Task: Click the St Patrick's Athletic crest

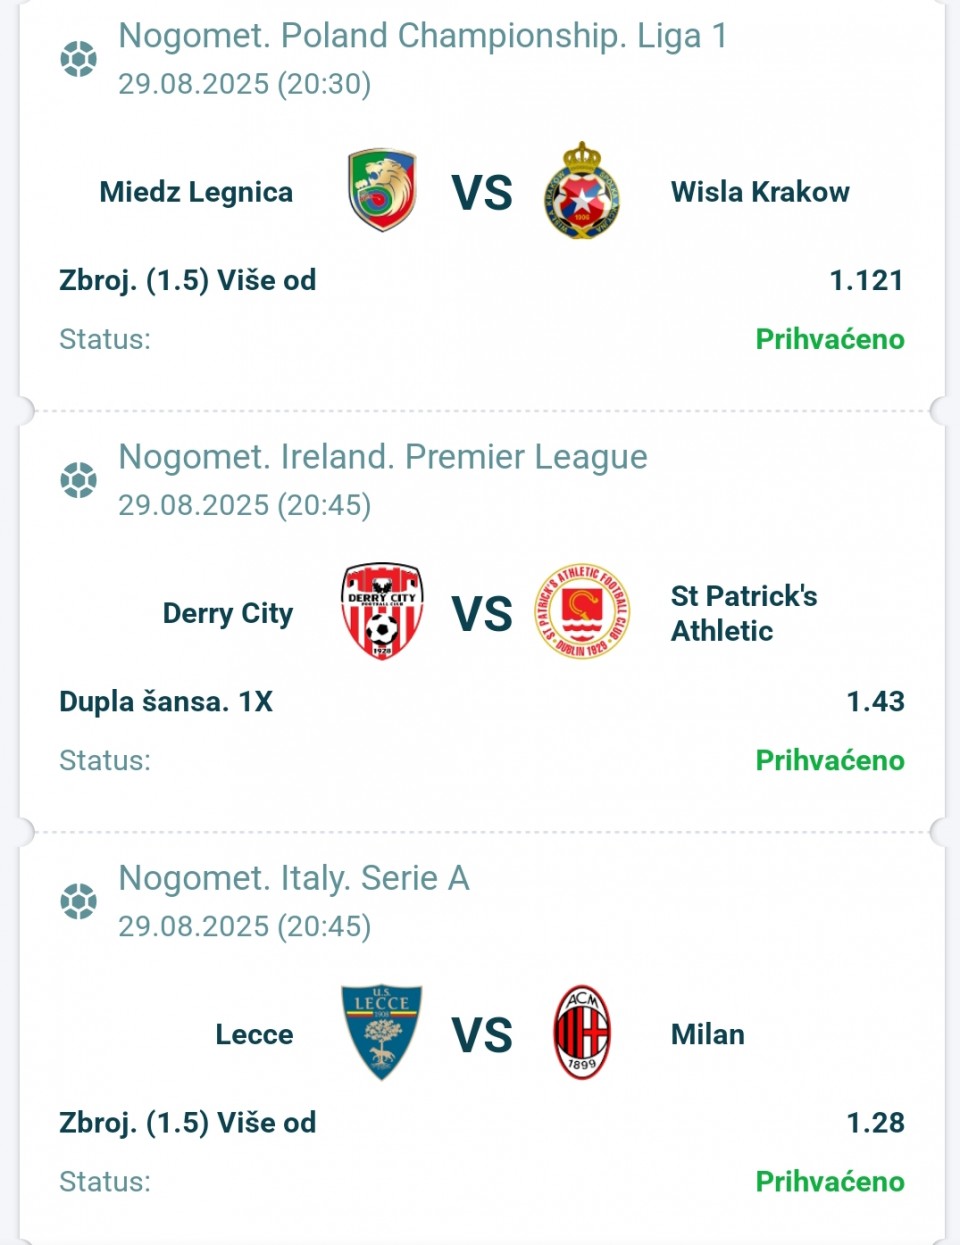Action: click(x=582, y=611)
